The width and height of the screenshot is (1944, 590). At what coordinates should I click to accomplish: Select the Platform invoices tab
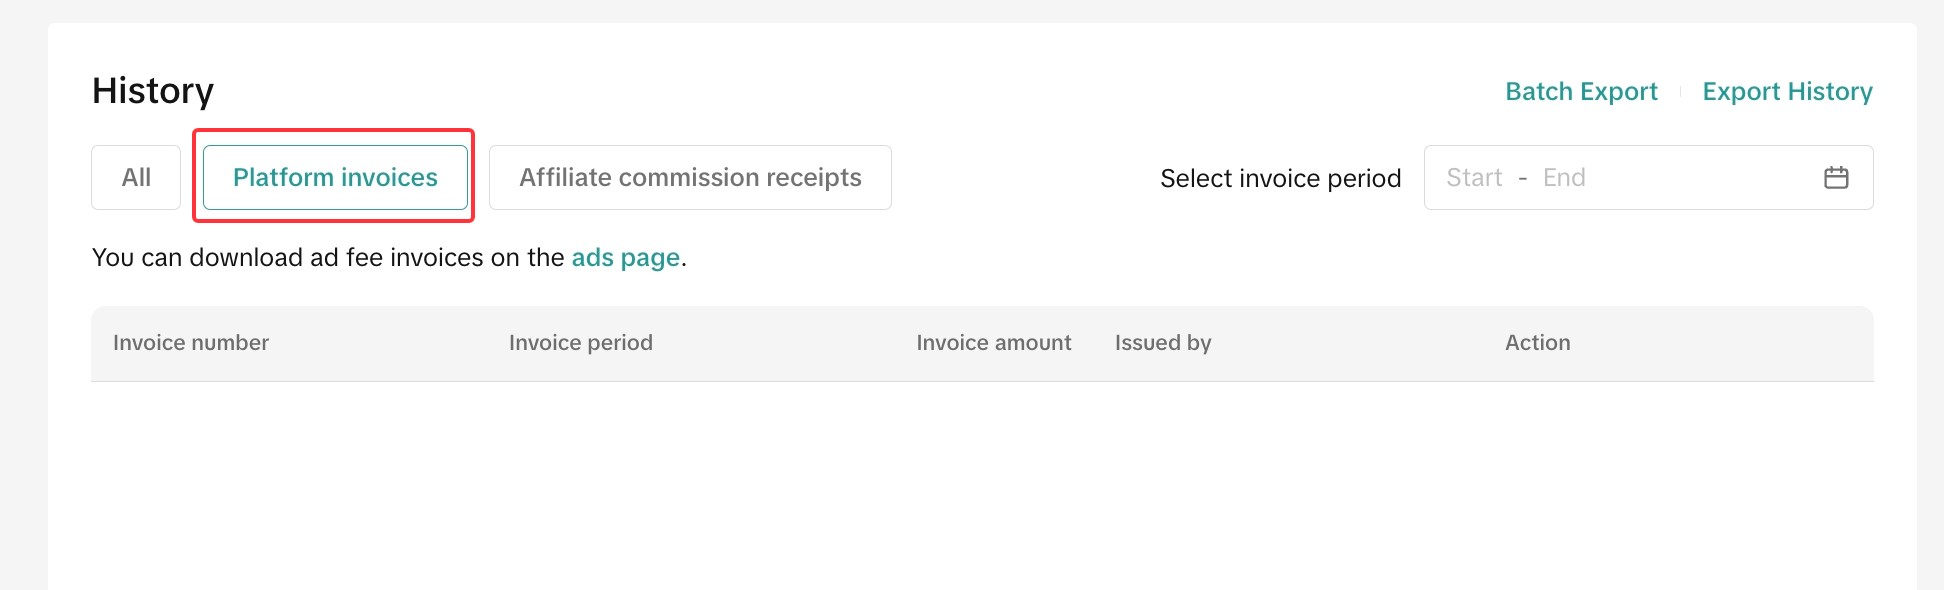335,178
